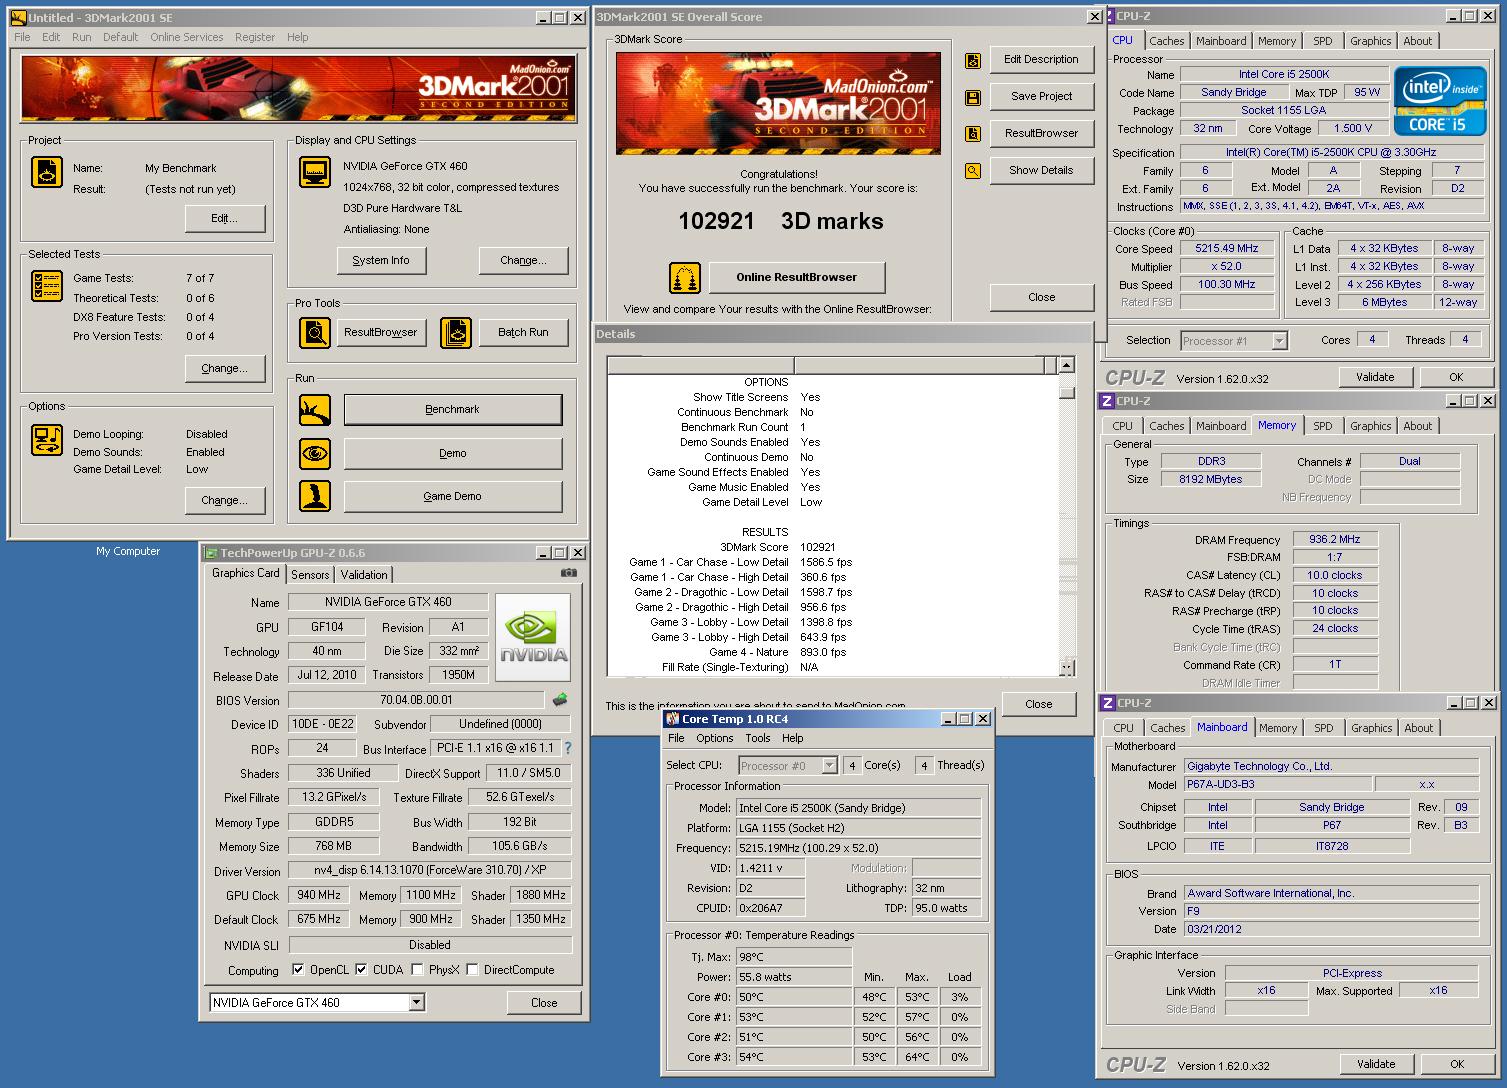Click the GPU-Z title bar icon
Viewport: 1507px width, 1088px height.
(x=210, y=553)
